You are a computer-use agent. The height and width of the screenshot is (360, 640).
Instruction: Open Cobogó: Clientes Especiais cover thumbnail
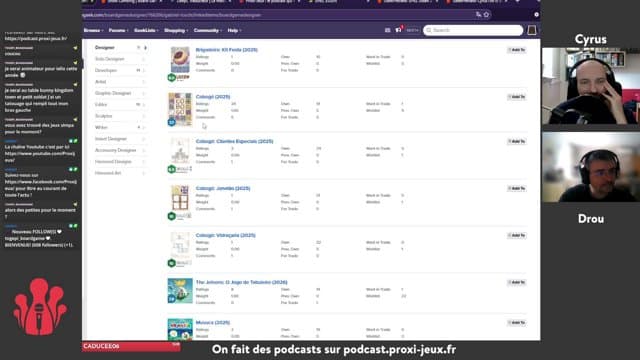[180, 151]
